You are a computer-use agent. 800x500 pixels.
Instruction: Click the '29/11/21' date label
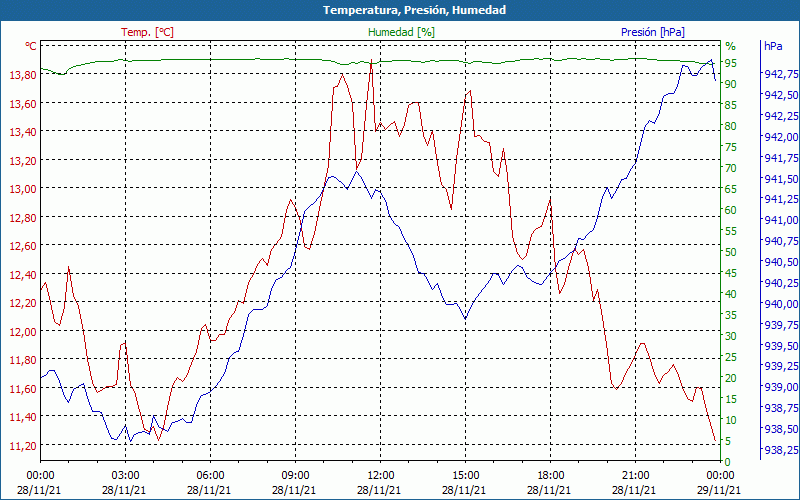(x=718, y=490)
